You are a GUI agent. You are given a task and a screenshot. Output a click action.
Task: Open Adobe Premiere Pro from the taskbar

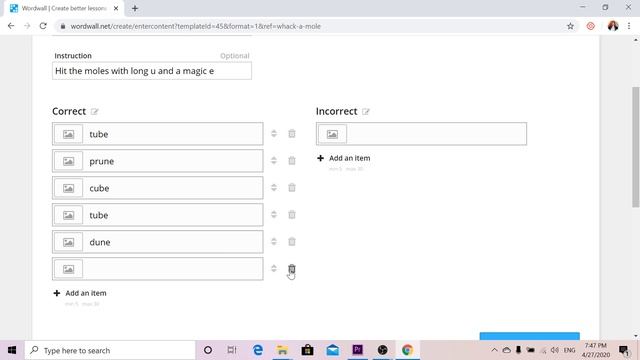358,350
